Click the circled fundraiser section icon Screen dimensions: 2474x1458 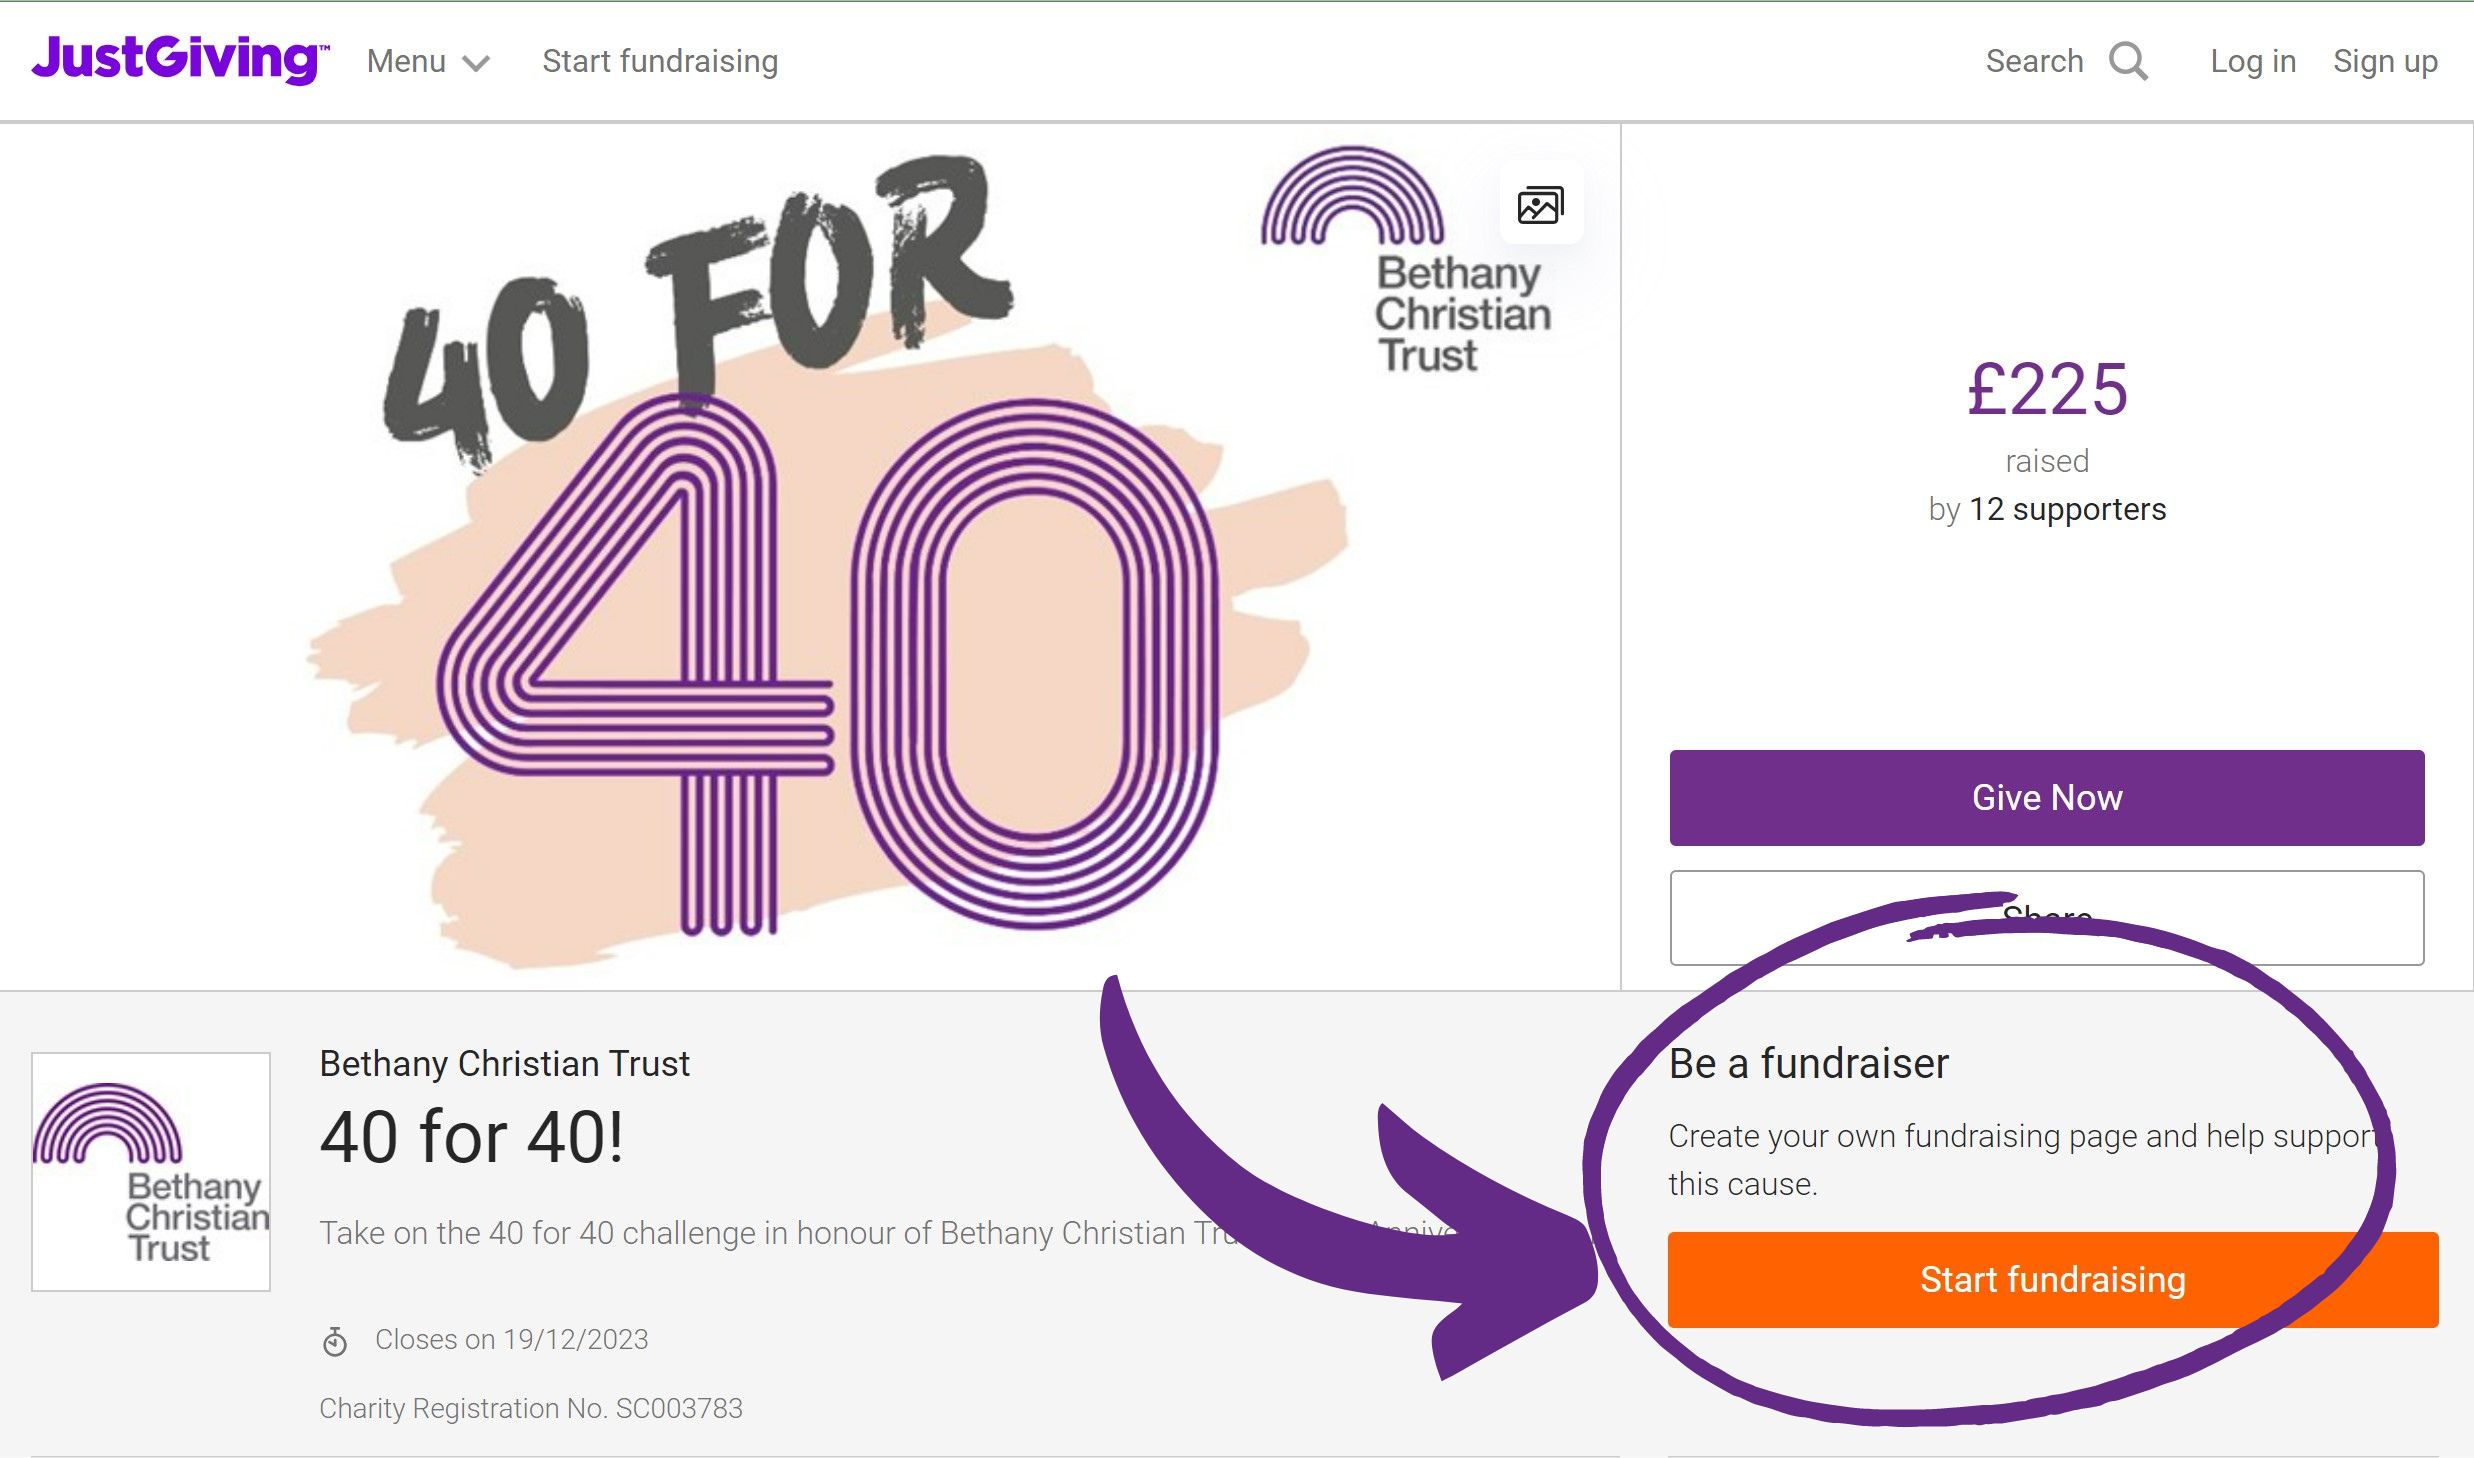[2051, 1281]
